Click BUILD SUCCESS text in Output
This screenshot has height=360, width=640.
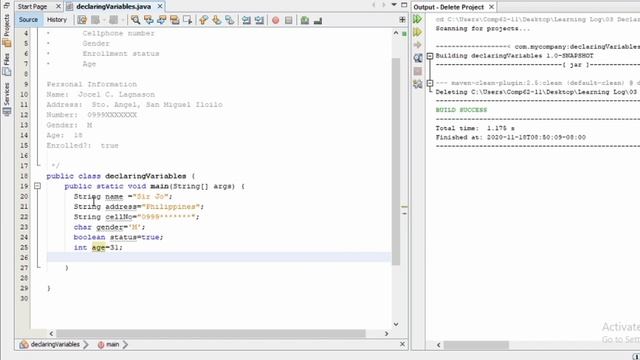click(461, 110)
